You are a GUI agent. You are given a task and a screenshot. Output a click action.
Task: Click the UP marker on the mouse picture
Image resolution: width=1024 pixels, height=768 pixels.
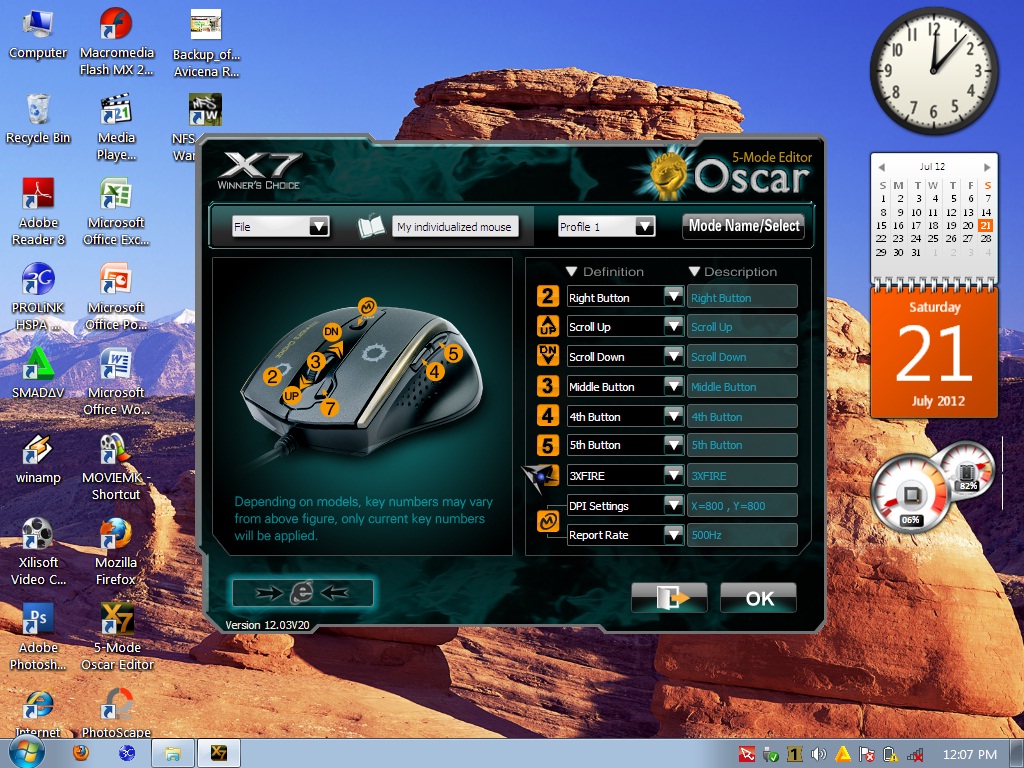pos(291,396)
